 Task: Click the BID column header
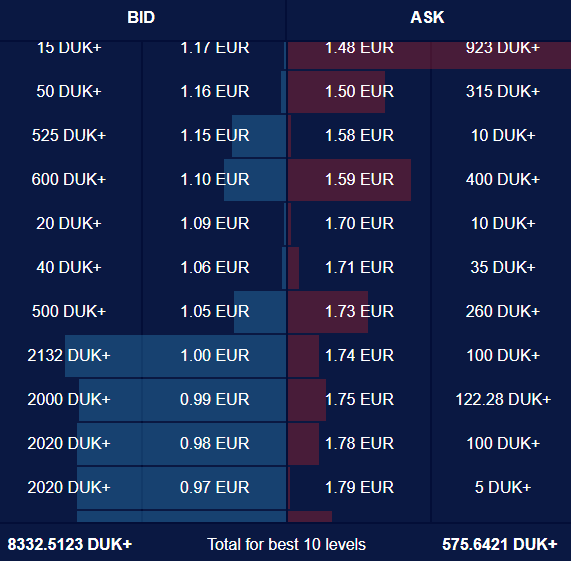(141, 17)
